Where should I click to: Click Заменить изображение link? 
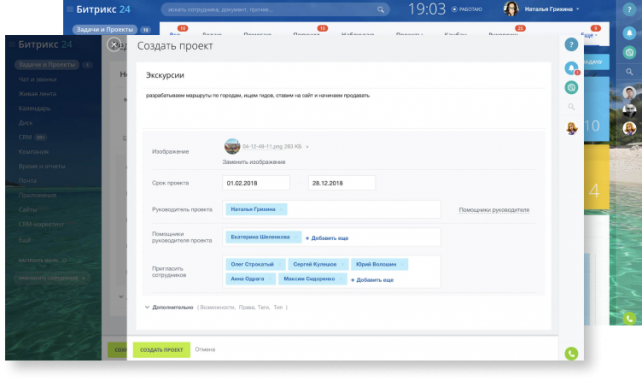tap(254, 162)
